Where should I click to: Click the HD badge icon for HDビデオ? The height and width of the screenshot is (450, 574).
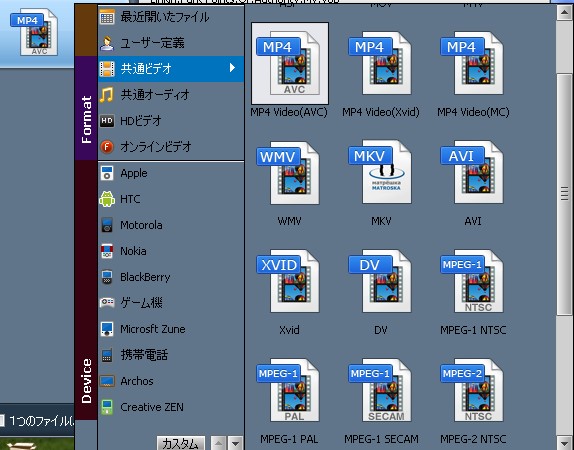tap(107, 120)
